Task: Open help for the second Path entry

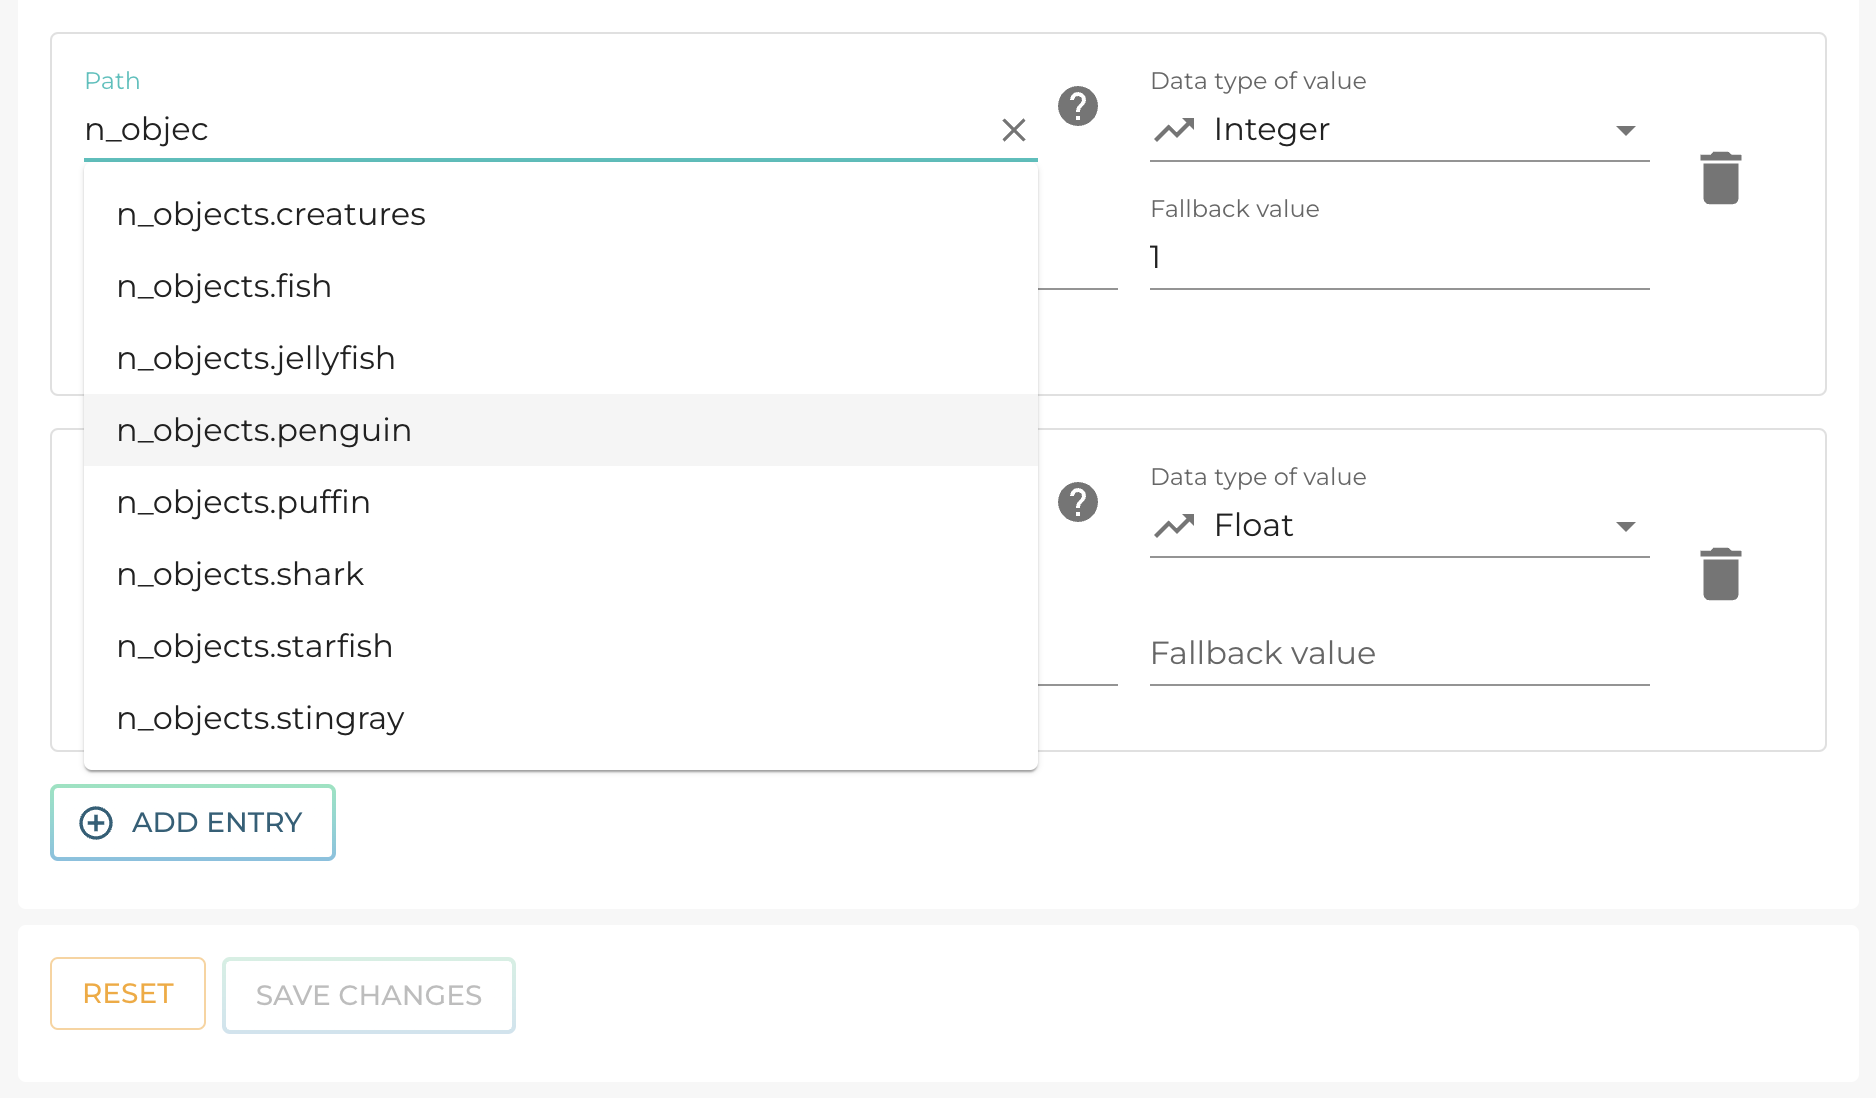Action: [x=1078, y=502]
